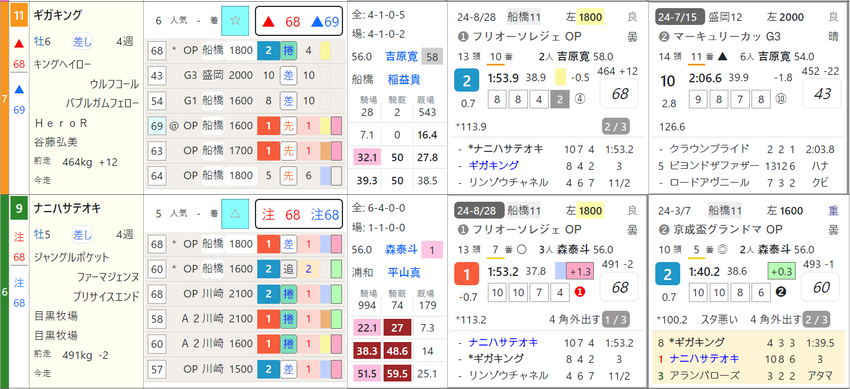Open the blue ギガキング link in the result list
The height and width of the screenshot is (389, 850).
pyautogui.click(x=493, y=165)
